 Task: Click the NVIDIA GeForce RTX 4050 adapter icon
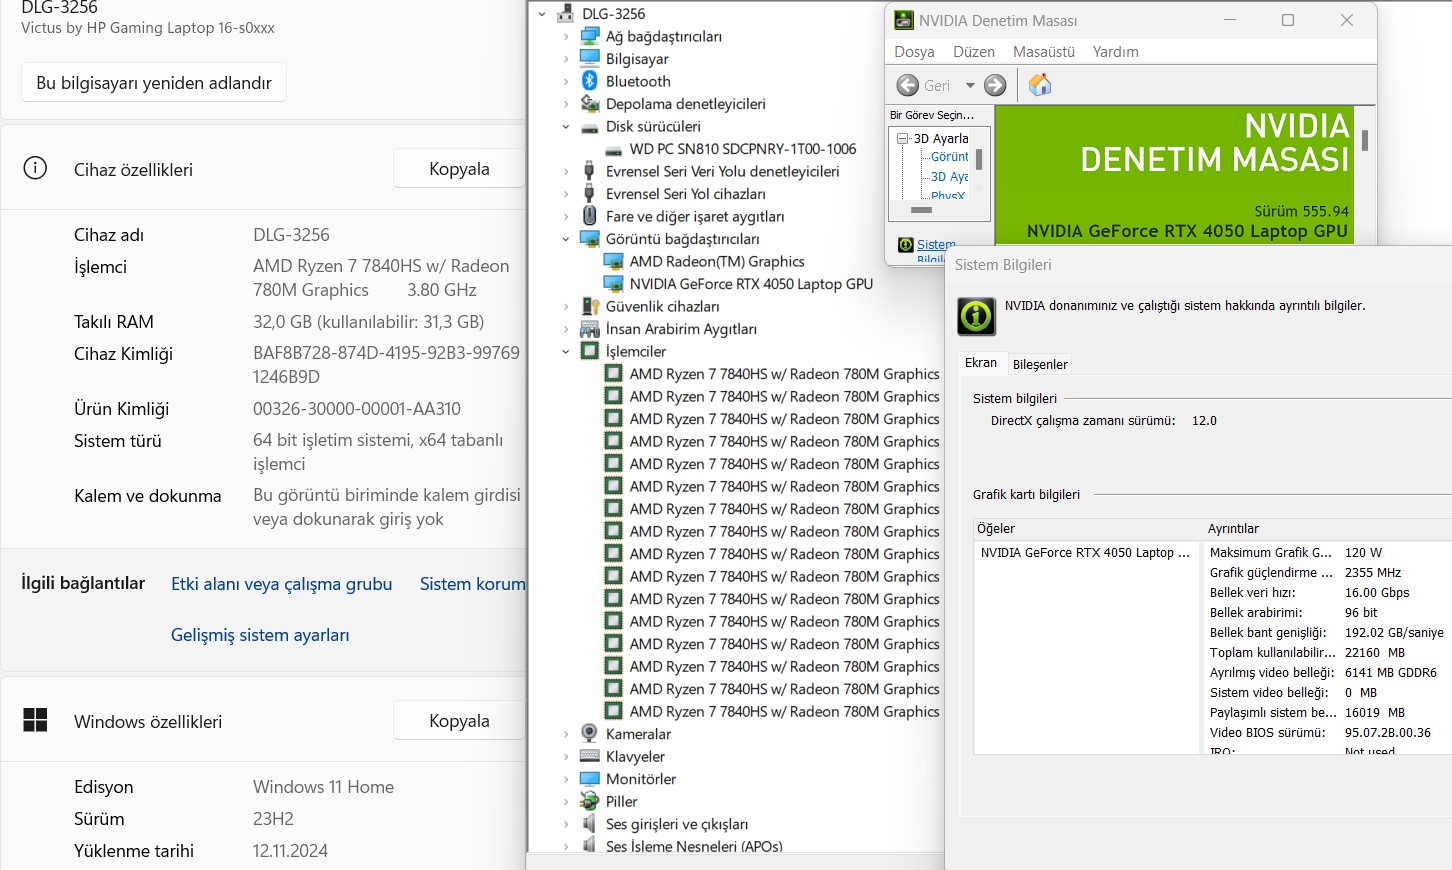pos(614,284)
